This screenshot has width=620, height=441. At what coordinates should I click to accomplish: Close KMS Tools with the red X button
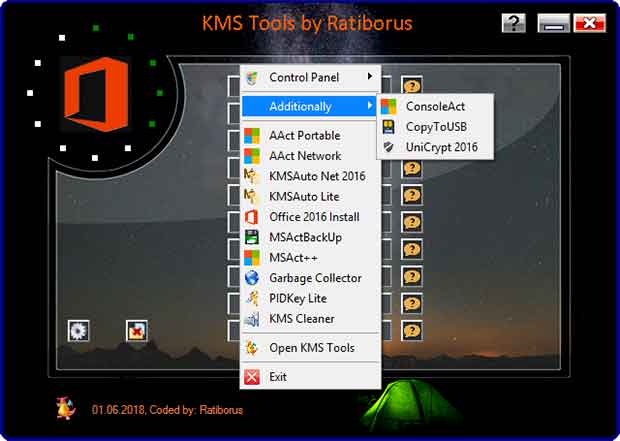pyautogui.click(x=590, y=23)
